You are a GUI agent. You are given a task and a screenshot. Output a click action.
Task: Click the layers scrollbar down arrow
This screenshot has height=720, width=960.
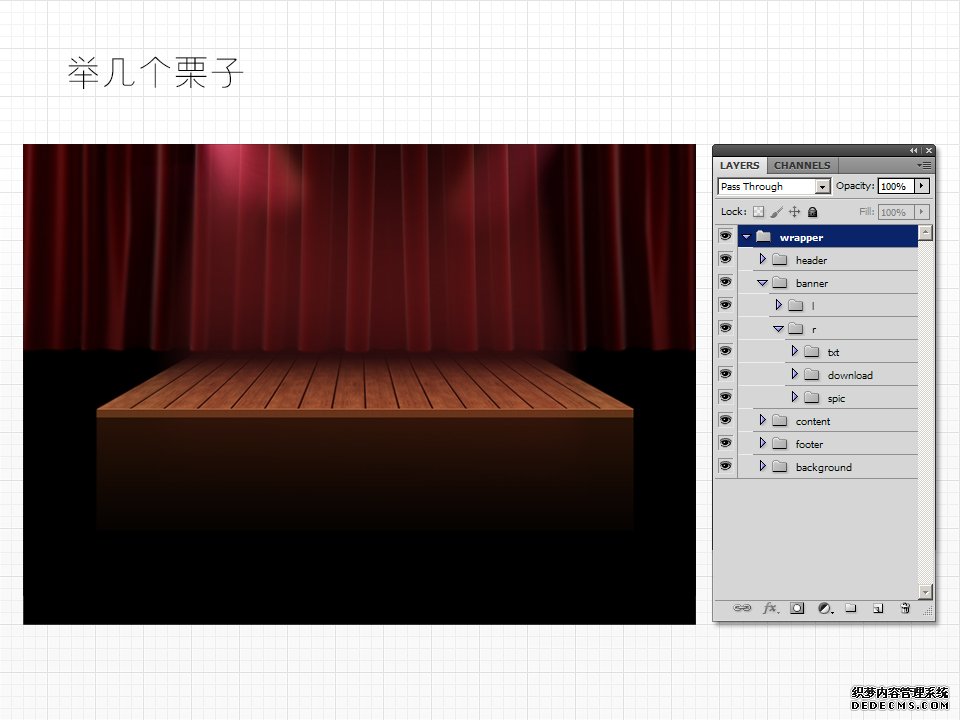pyautogui.click(x=925, y=591)
